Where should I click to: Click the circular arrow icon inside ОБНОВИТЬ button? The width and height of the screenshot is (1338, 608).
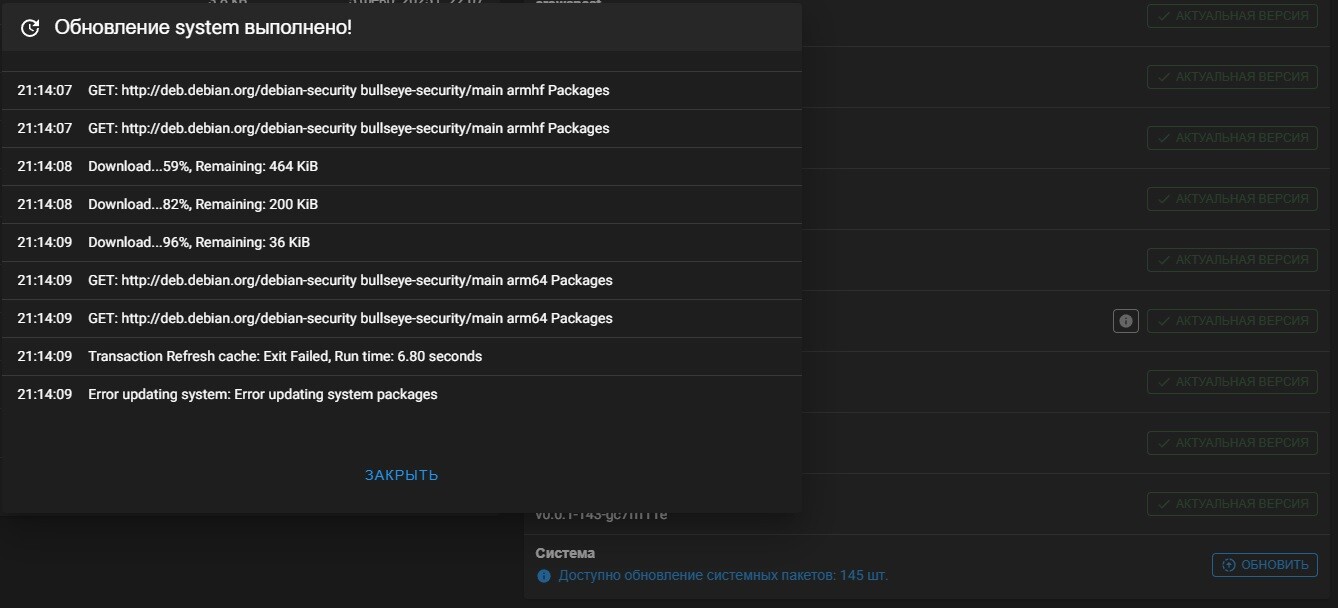1229,565
